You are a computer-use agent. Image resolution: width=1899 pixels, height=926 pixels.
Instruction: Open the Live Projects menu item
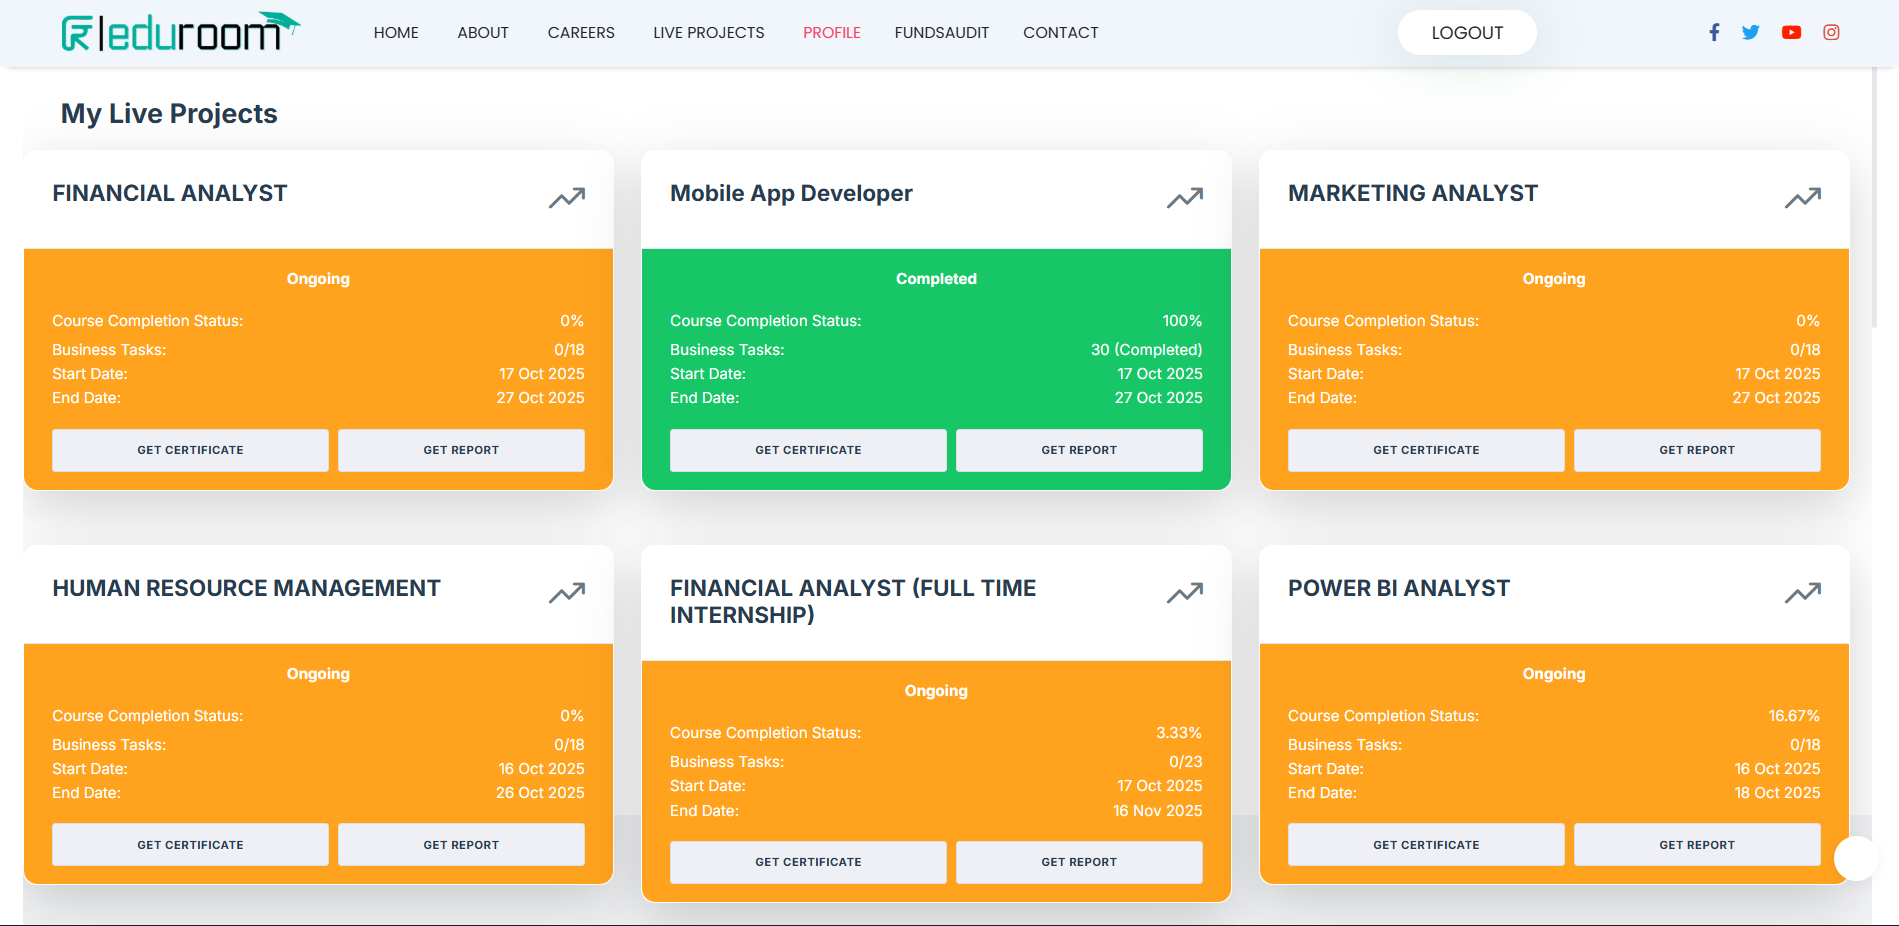708,33
